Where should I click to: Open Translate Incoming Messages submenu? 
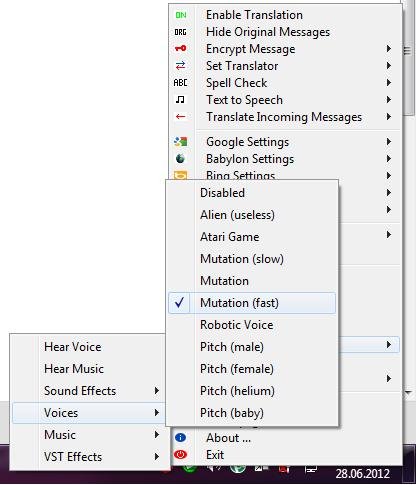285,117
